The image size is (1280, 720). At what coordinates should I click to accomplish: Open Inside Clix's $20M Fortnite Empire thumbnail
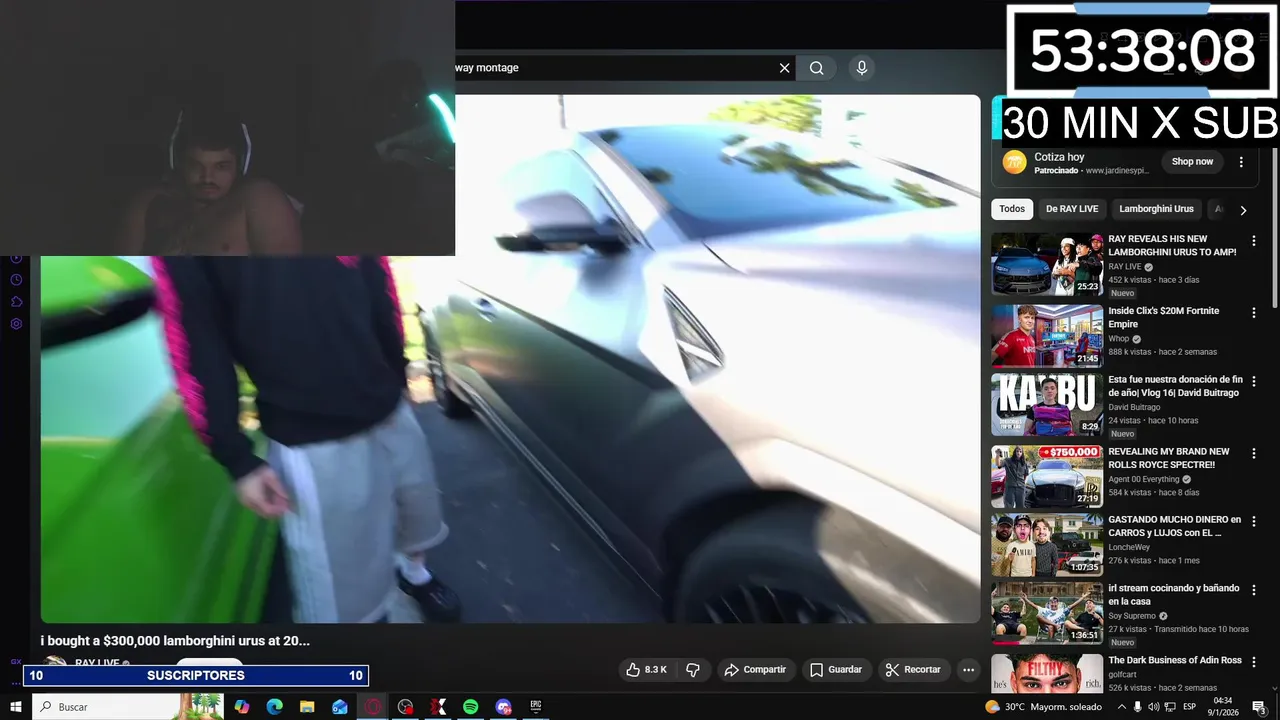(1047, 336)
